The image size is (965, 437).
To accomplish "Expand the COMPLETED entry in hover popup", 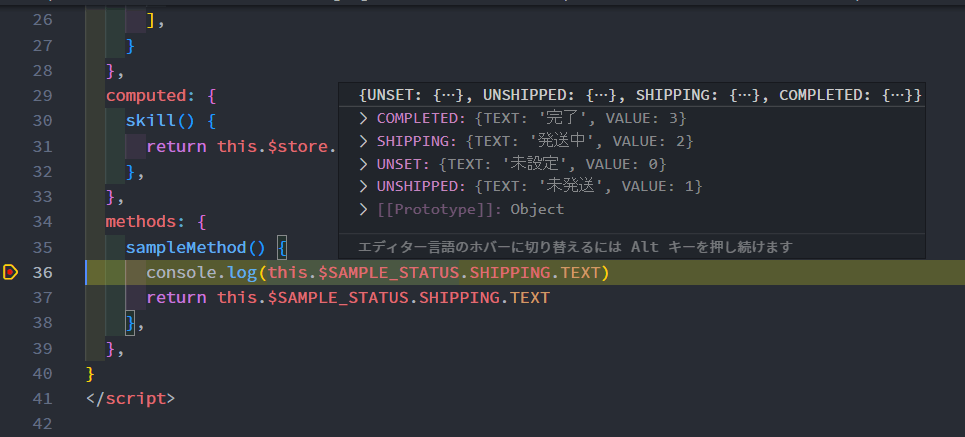I will pyautogui.click(x=364, y=118).
